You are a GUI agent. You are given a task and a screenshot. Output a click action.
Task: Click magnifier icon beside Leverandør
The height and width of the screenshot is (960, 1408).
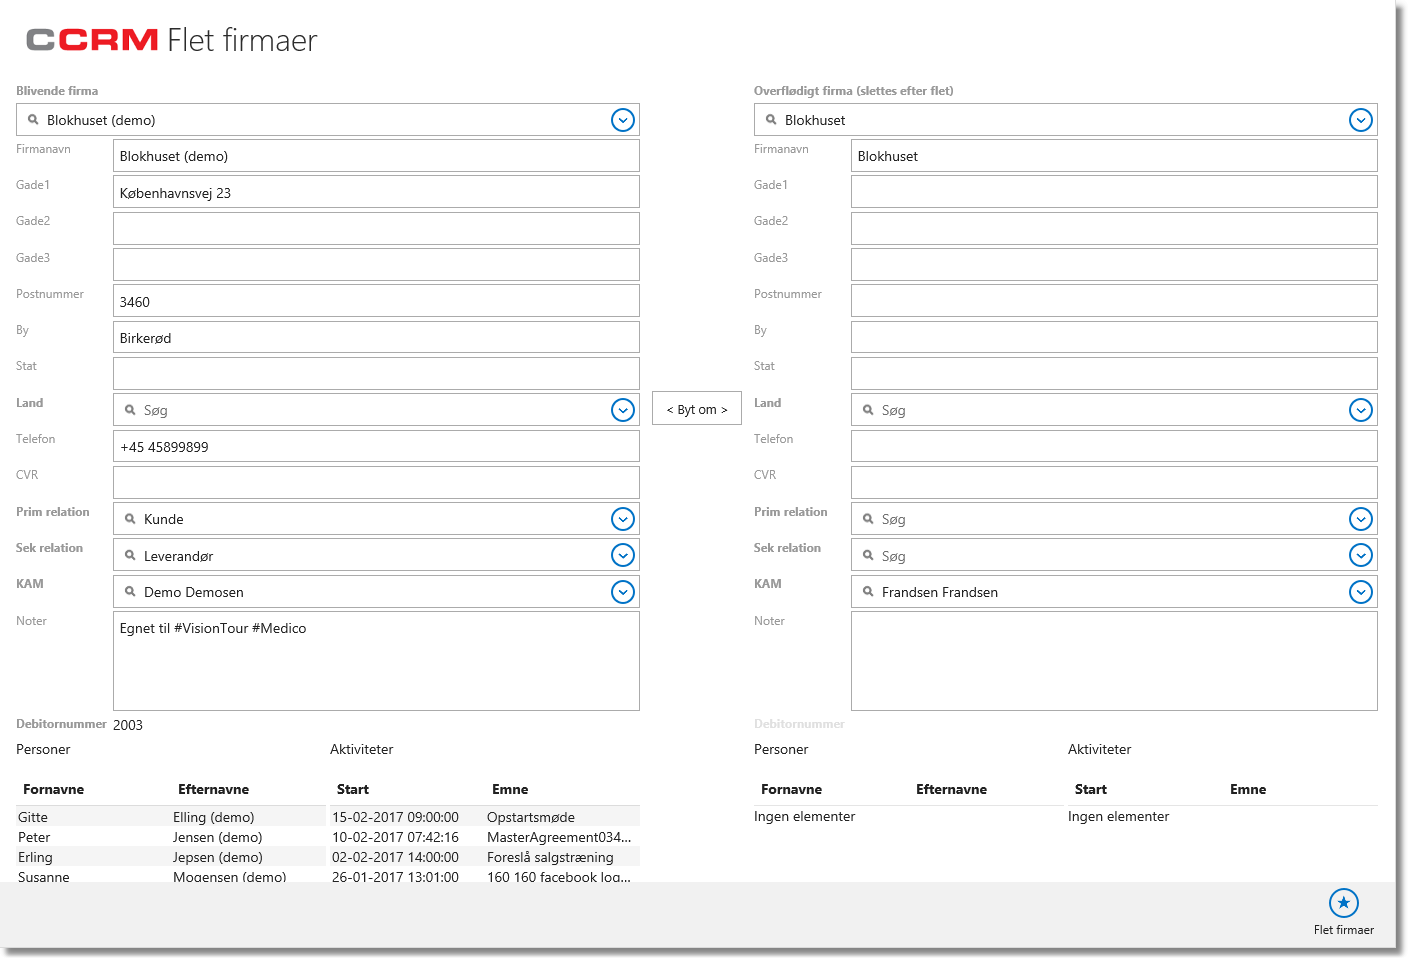coord(130,555)
